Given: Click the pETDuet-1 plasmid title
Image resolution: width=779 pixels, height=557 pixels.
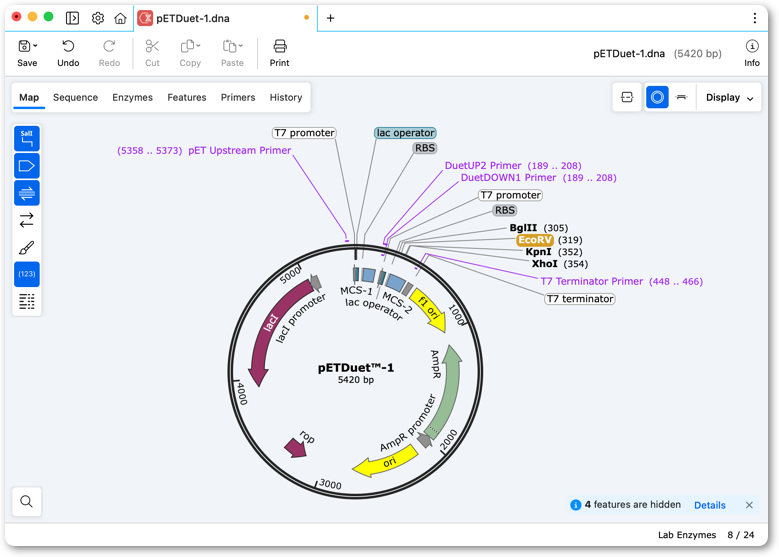Looking at the screenshot, I should (x=356, y=368).
